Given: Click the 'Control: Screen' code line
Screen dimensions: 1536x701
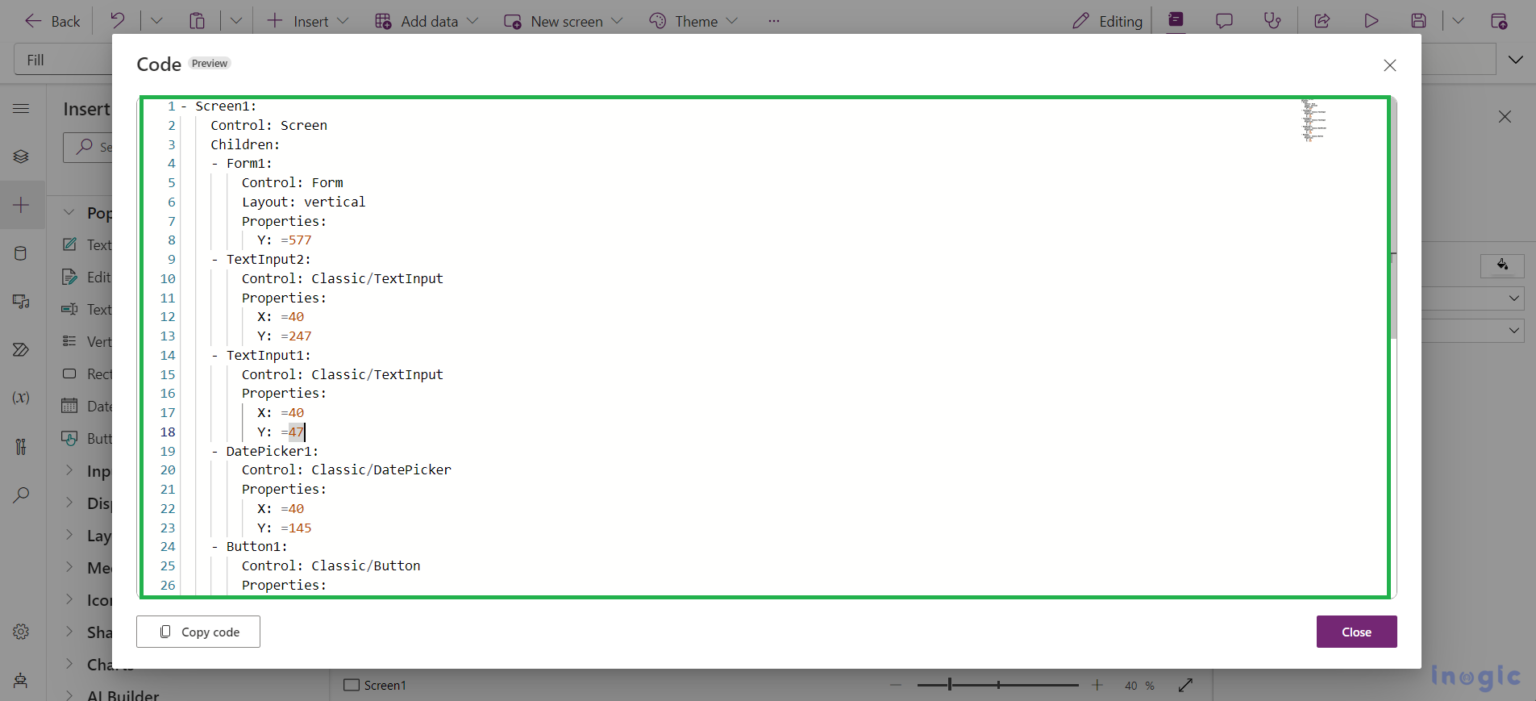Looking at the screenshot, I should [269, 125].
